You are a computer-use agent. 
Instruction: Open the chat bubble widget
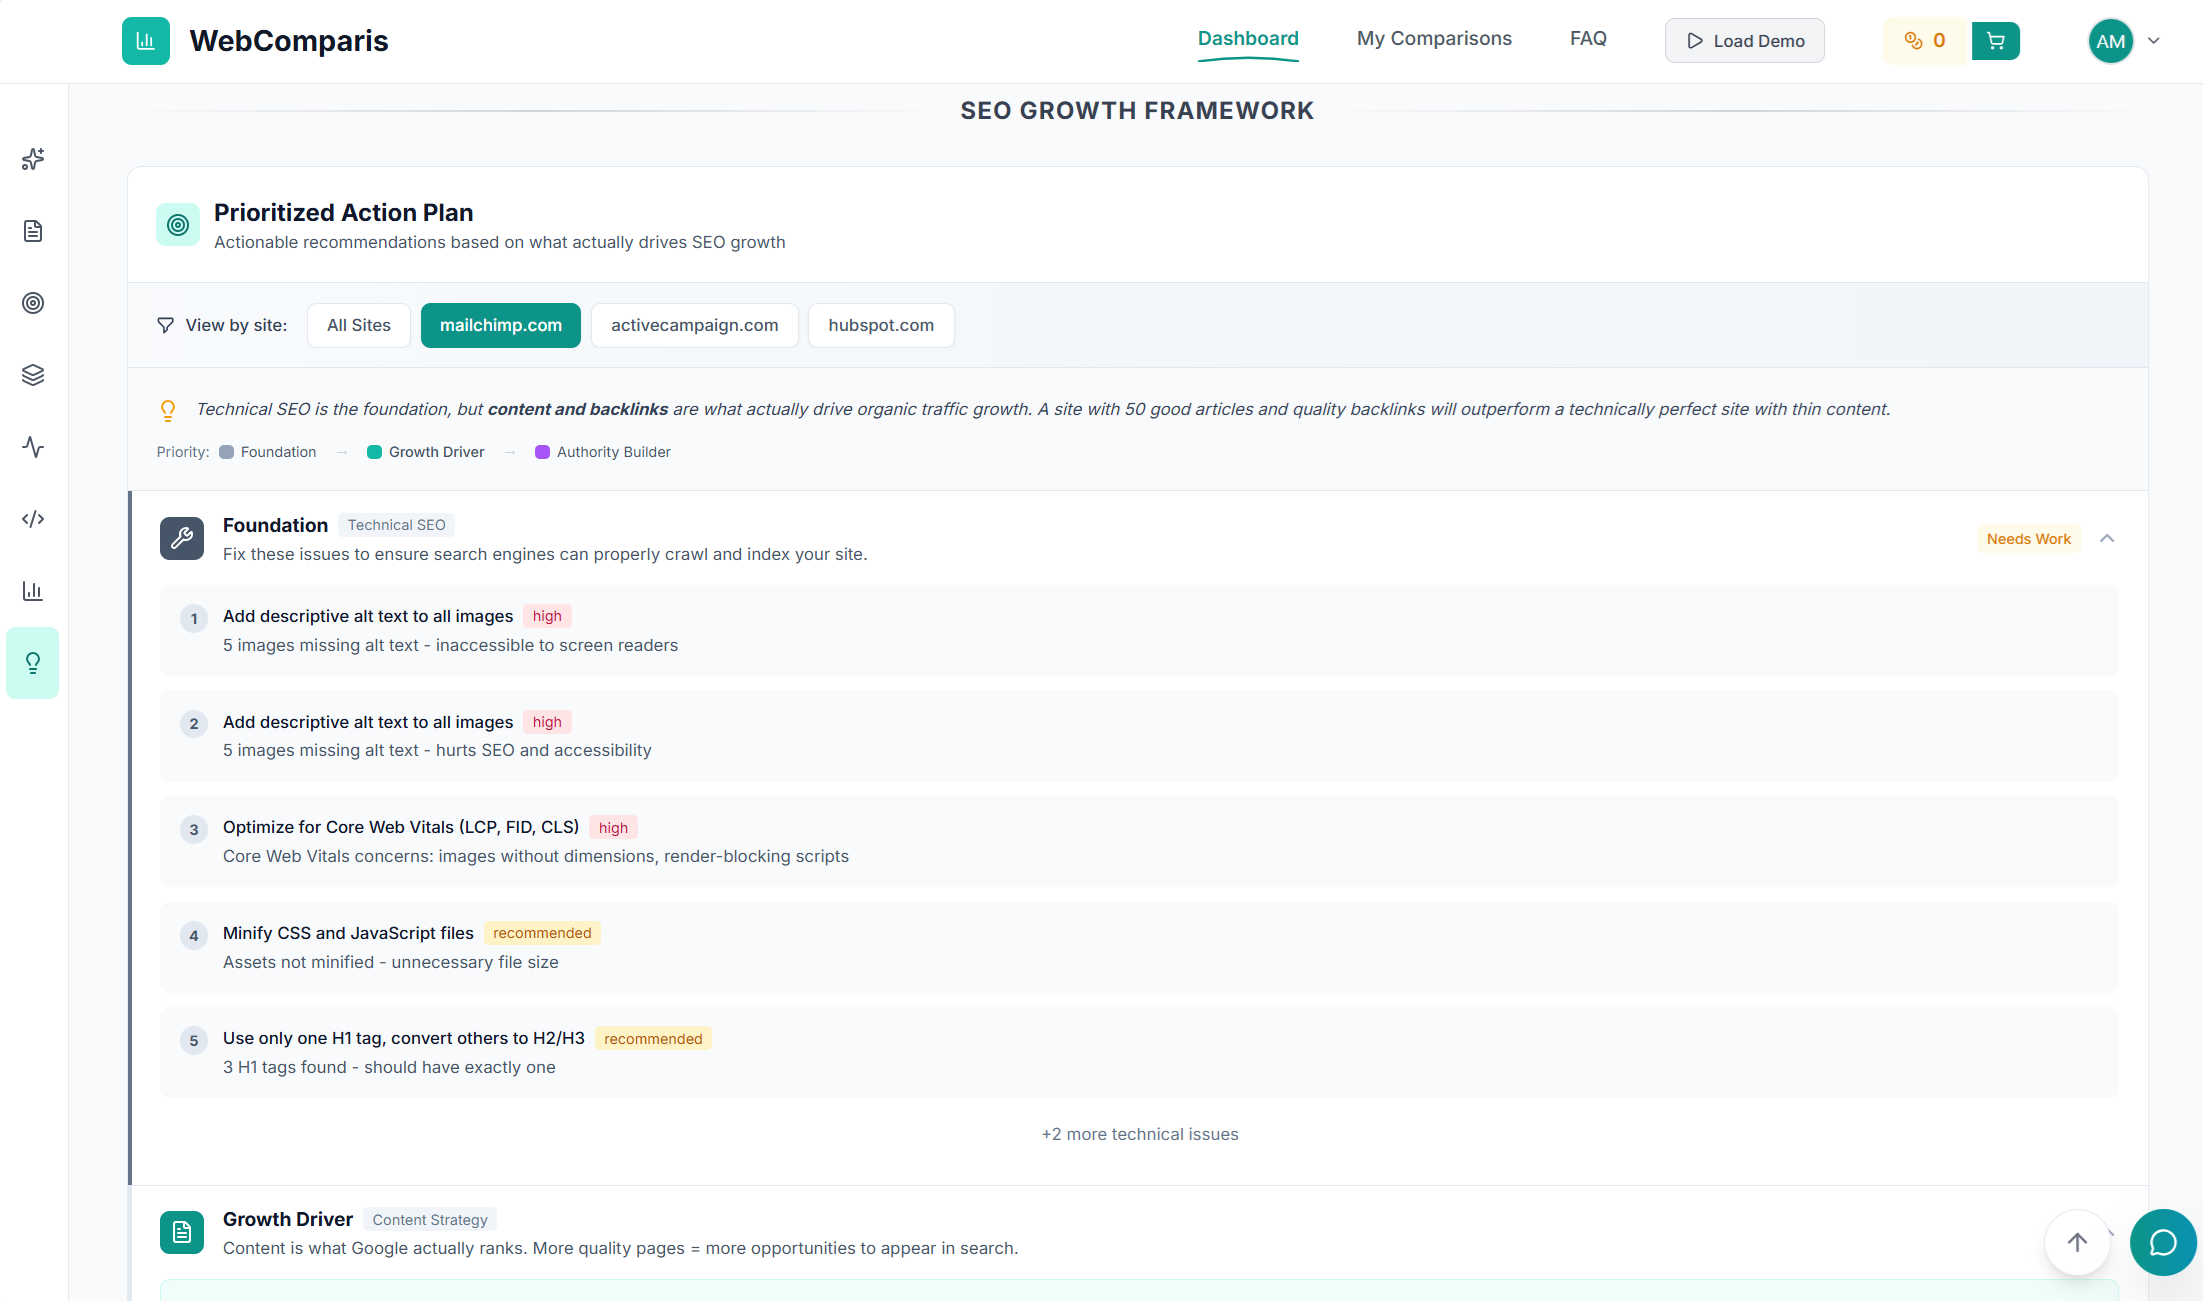pyautogui.click(x=2163, y=1242)
